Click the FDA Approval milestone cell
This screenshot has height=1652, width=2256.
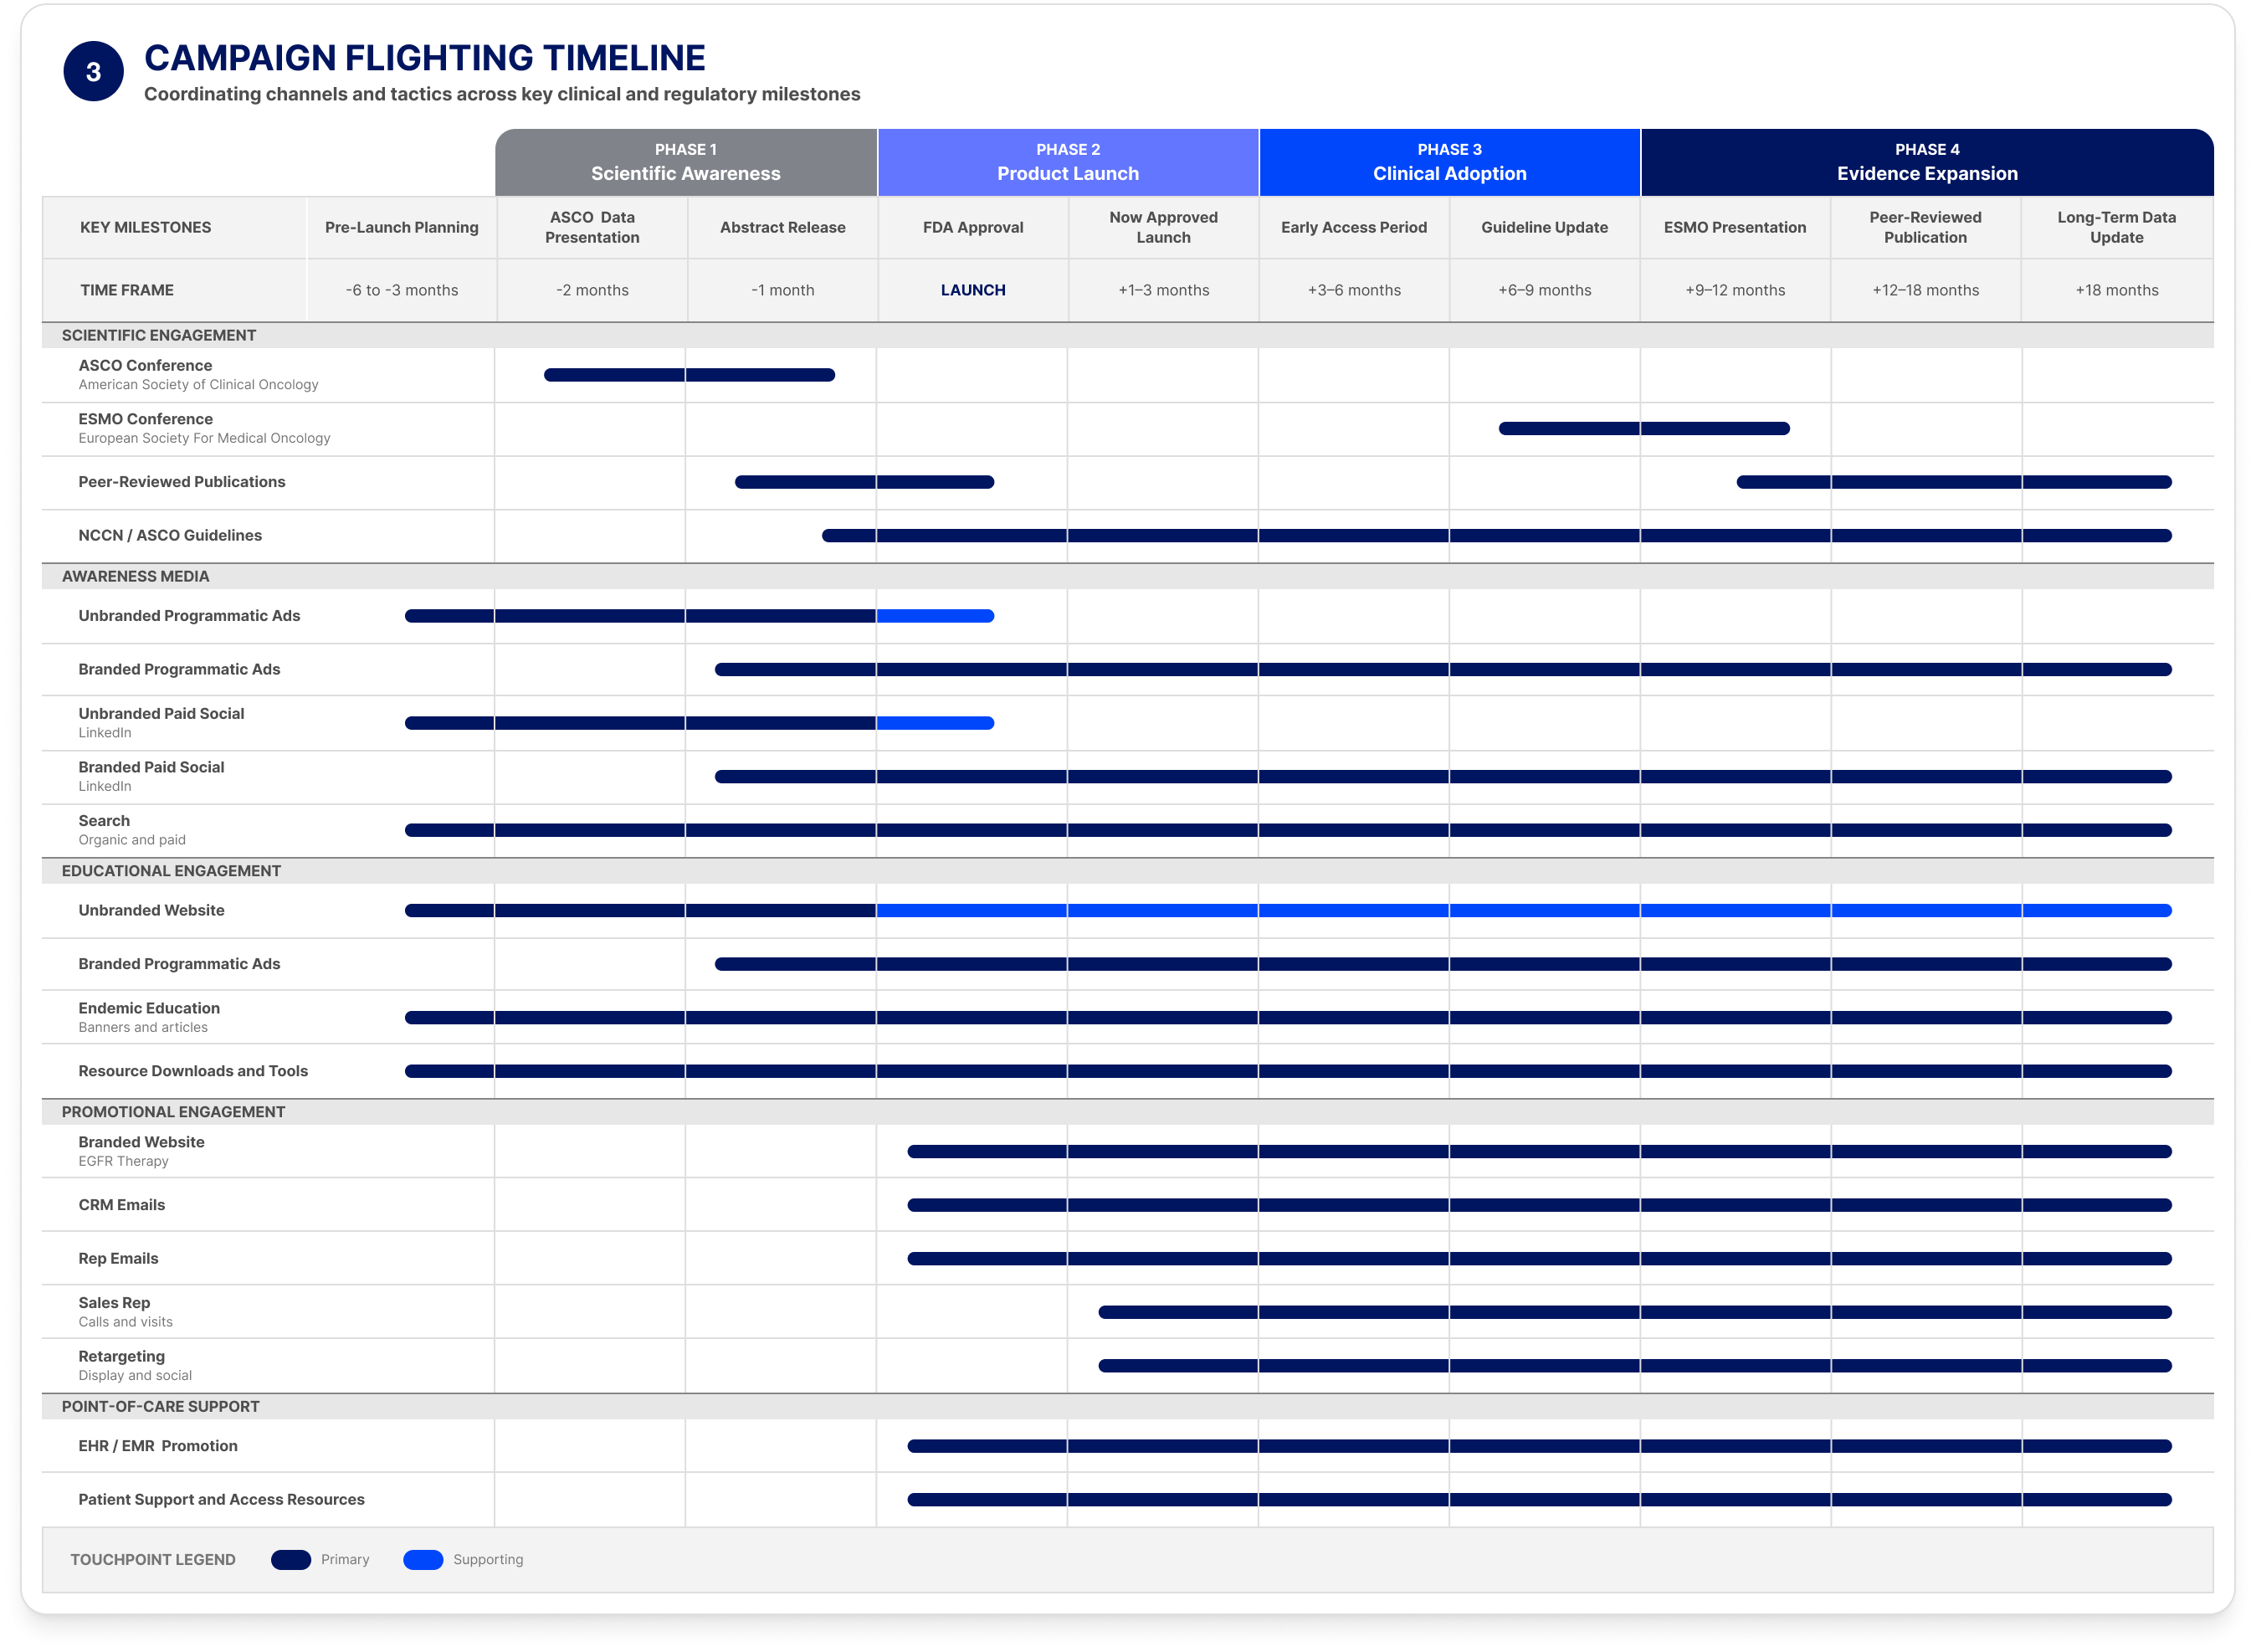point(973,227)
